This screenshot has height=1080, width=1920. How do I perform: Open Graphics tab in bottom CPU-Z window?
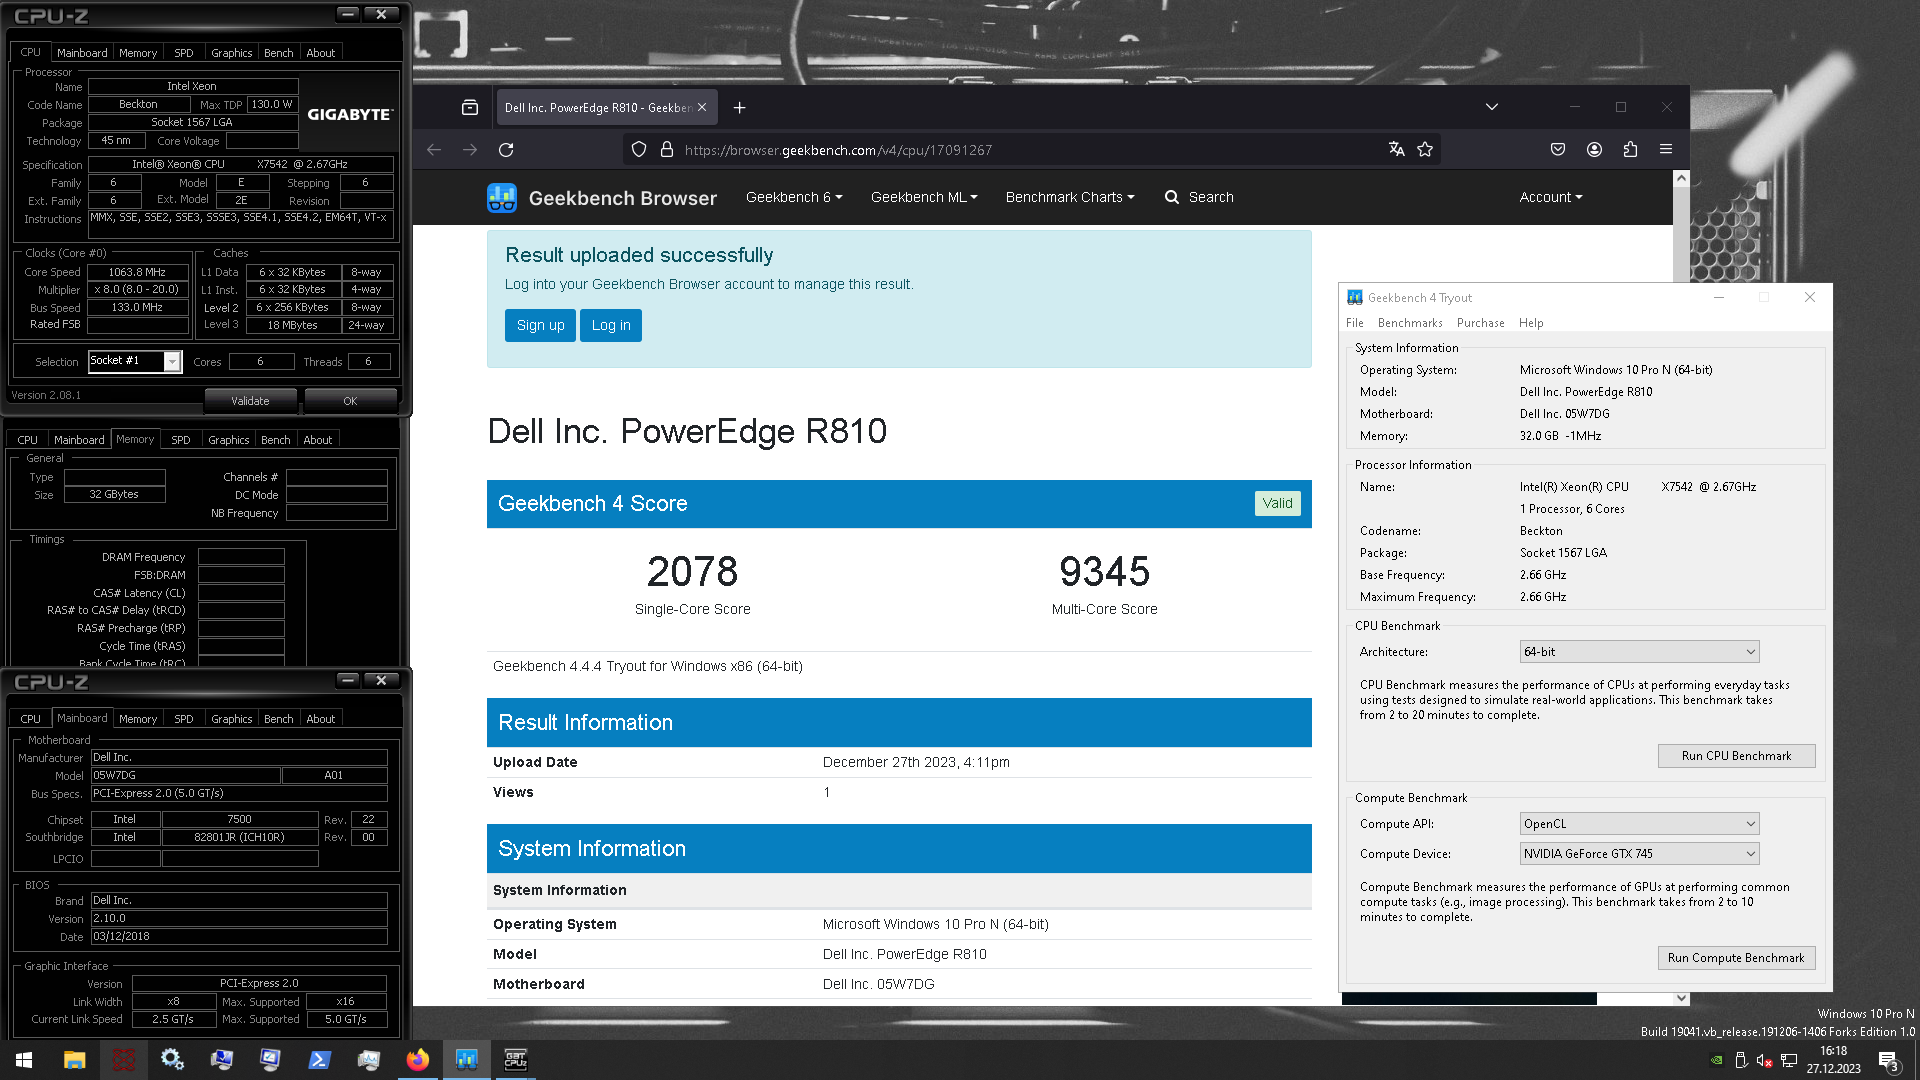pyautogui.click(x=232, y=719)
